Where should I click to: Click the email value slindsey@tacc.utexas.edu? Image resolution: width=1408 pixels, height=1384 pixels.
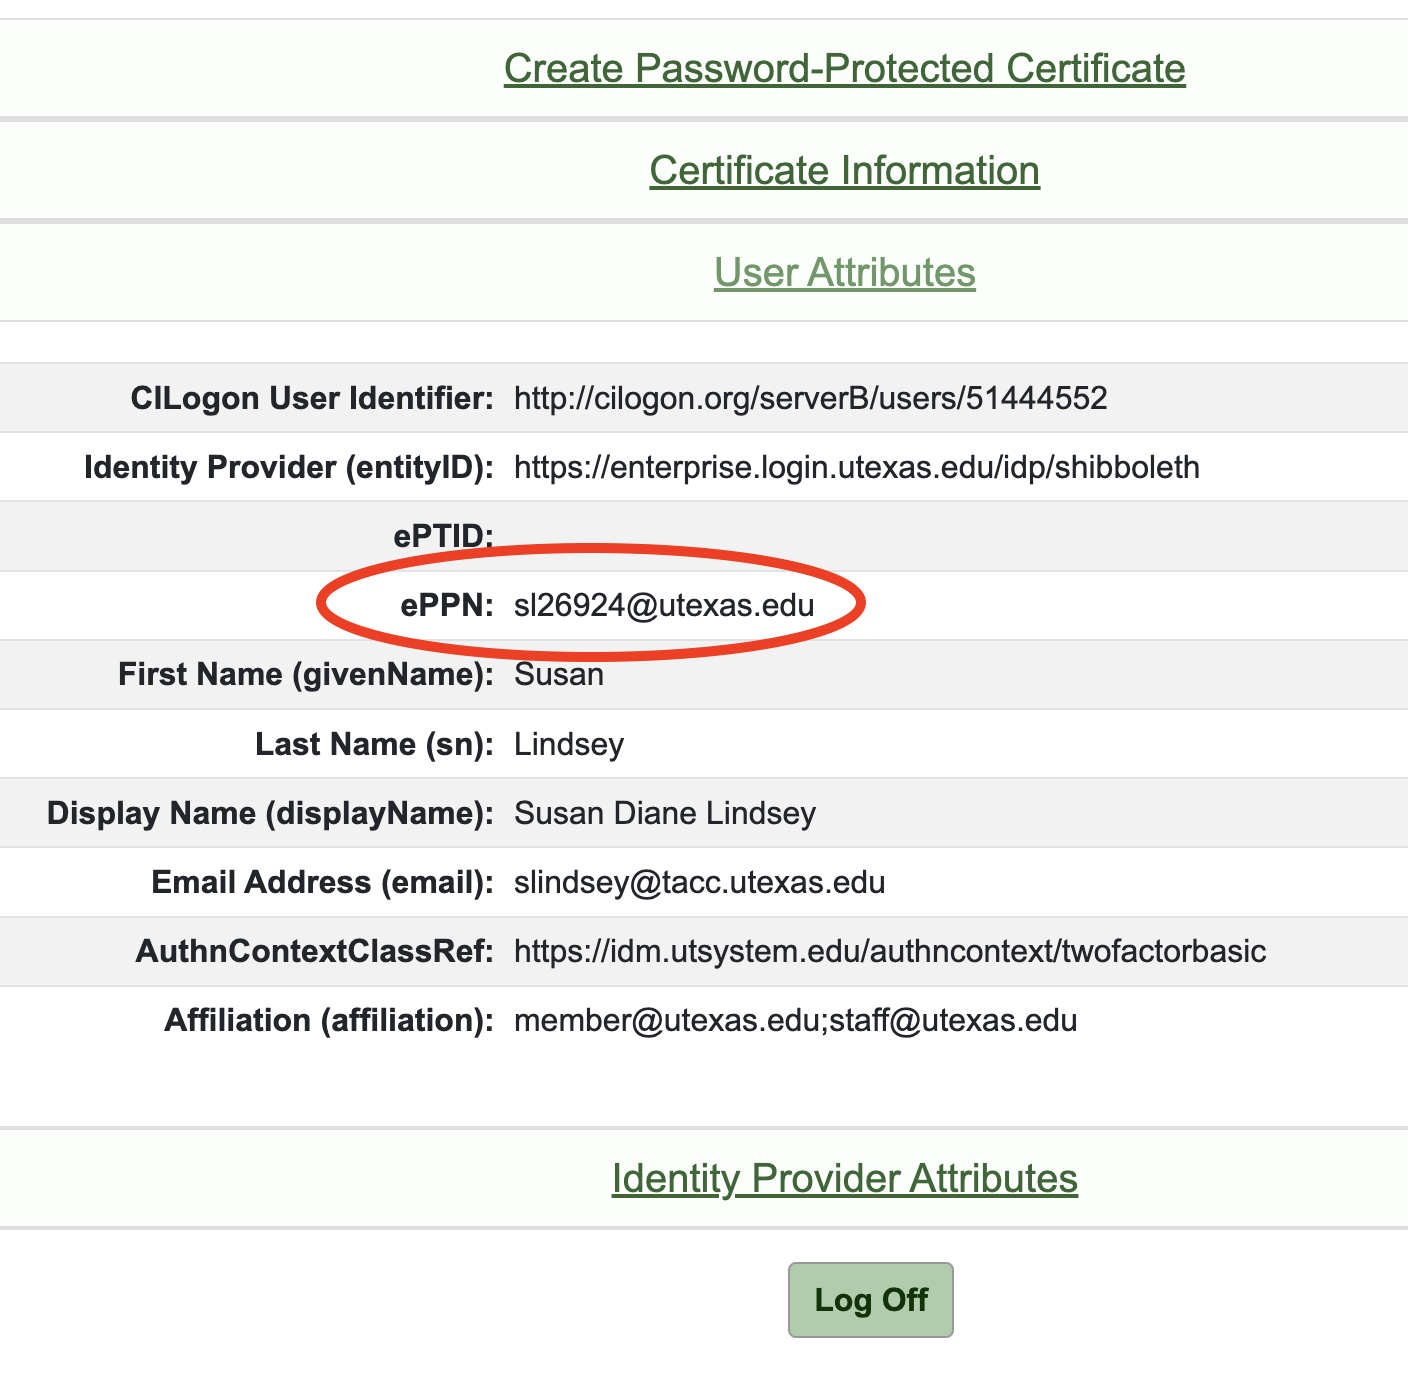[x=699, y=883]
